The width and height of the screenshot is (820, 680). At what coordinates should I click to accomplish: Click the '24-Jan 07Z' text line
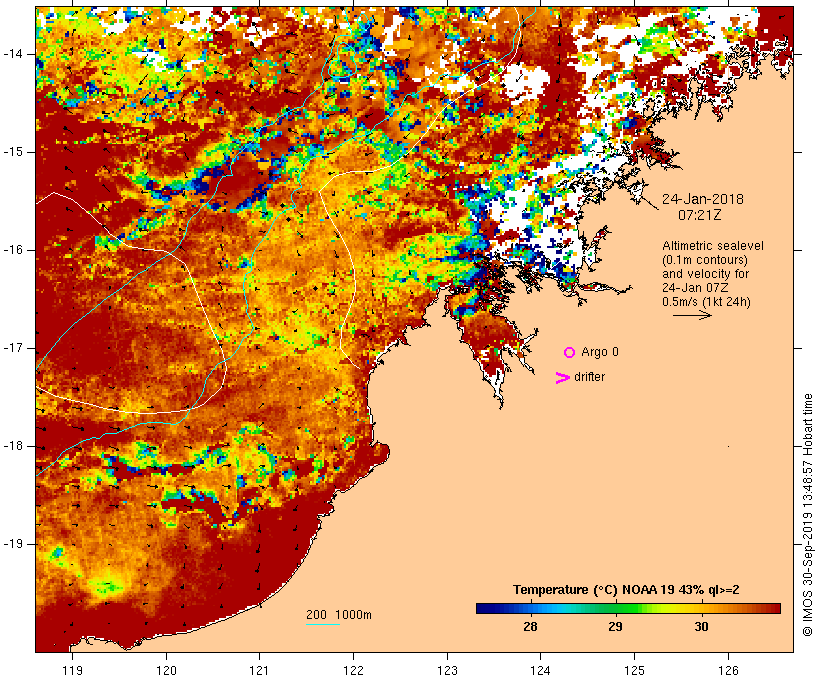(695, 288)
